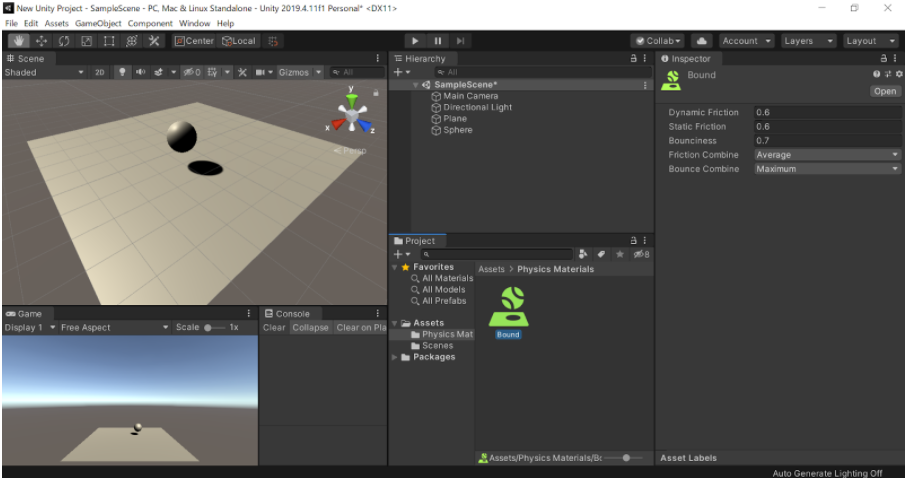This screenshot has height=482, width=909.
Task: Open Display 1 dropdown in Game view
Action: coord(30,327)
